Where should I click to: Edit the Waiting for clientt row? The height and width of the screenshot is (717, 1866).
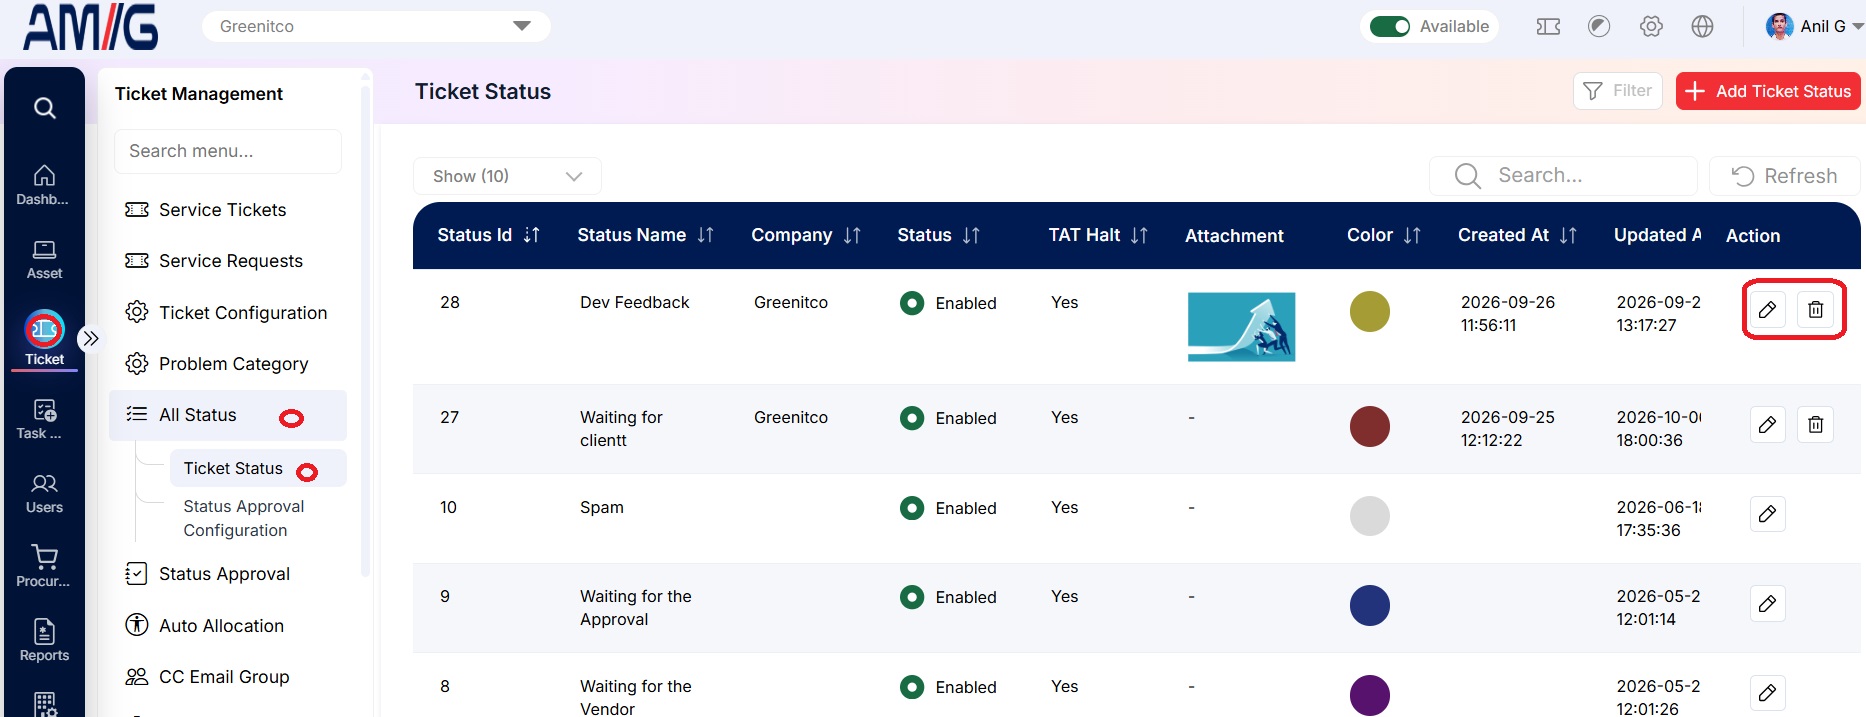click(1767, 425)
